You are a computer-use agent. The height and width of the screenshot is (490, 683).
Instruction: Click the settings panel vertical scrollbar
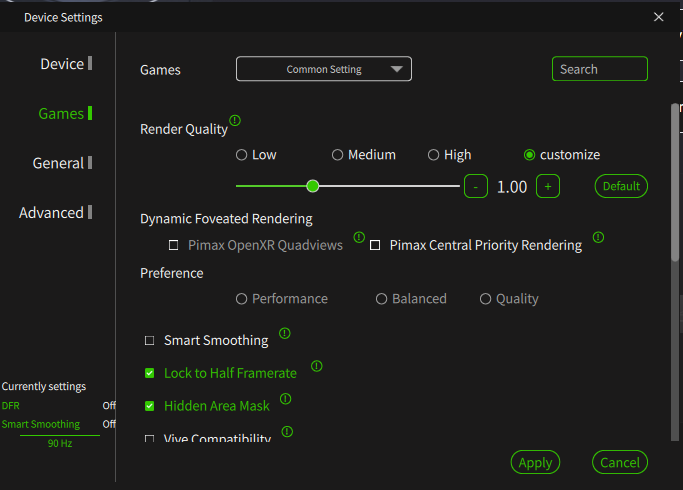(675, 183)
